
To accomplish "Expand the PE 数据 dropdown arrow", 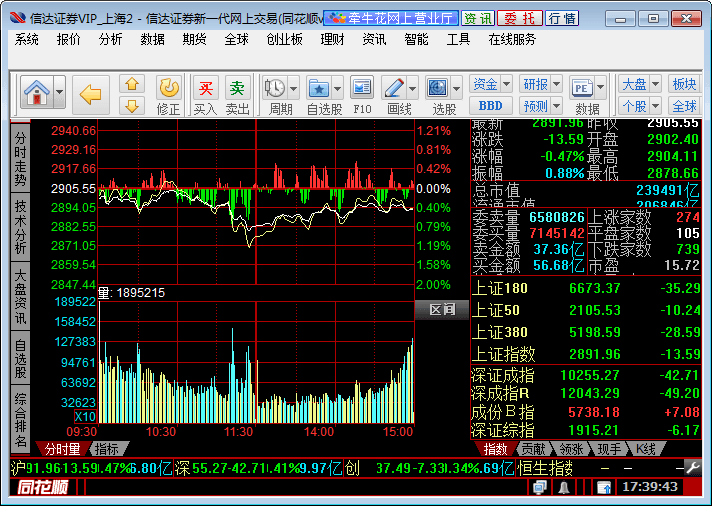I will point(600,88).
